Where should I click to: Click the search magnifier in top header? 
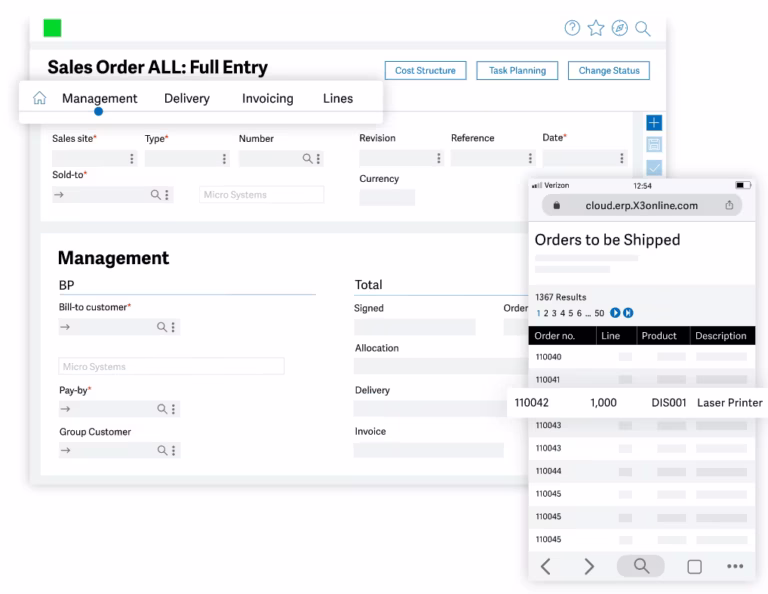[x=643, y=29]
